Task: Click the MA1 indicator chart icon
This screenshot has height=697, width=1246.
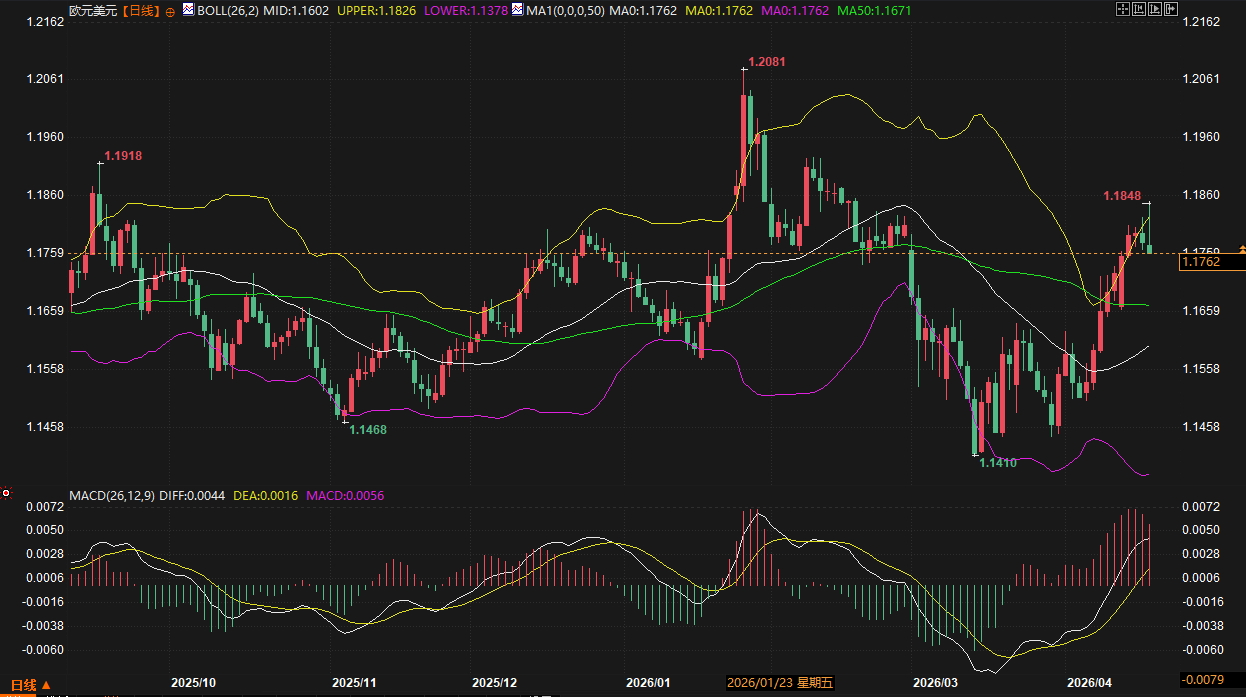Action: pos(516,10)
